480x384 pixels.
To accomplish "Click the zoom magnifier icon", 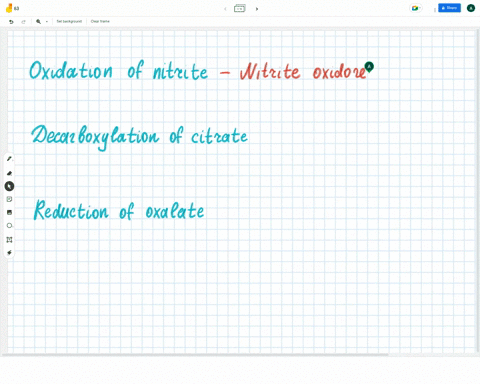I will pyautogui.click(x=38, y=21).
